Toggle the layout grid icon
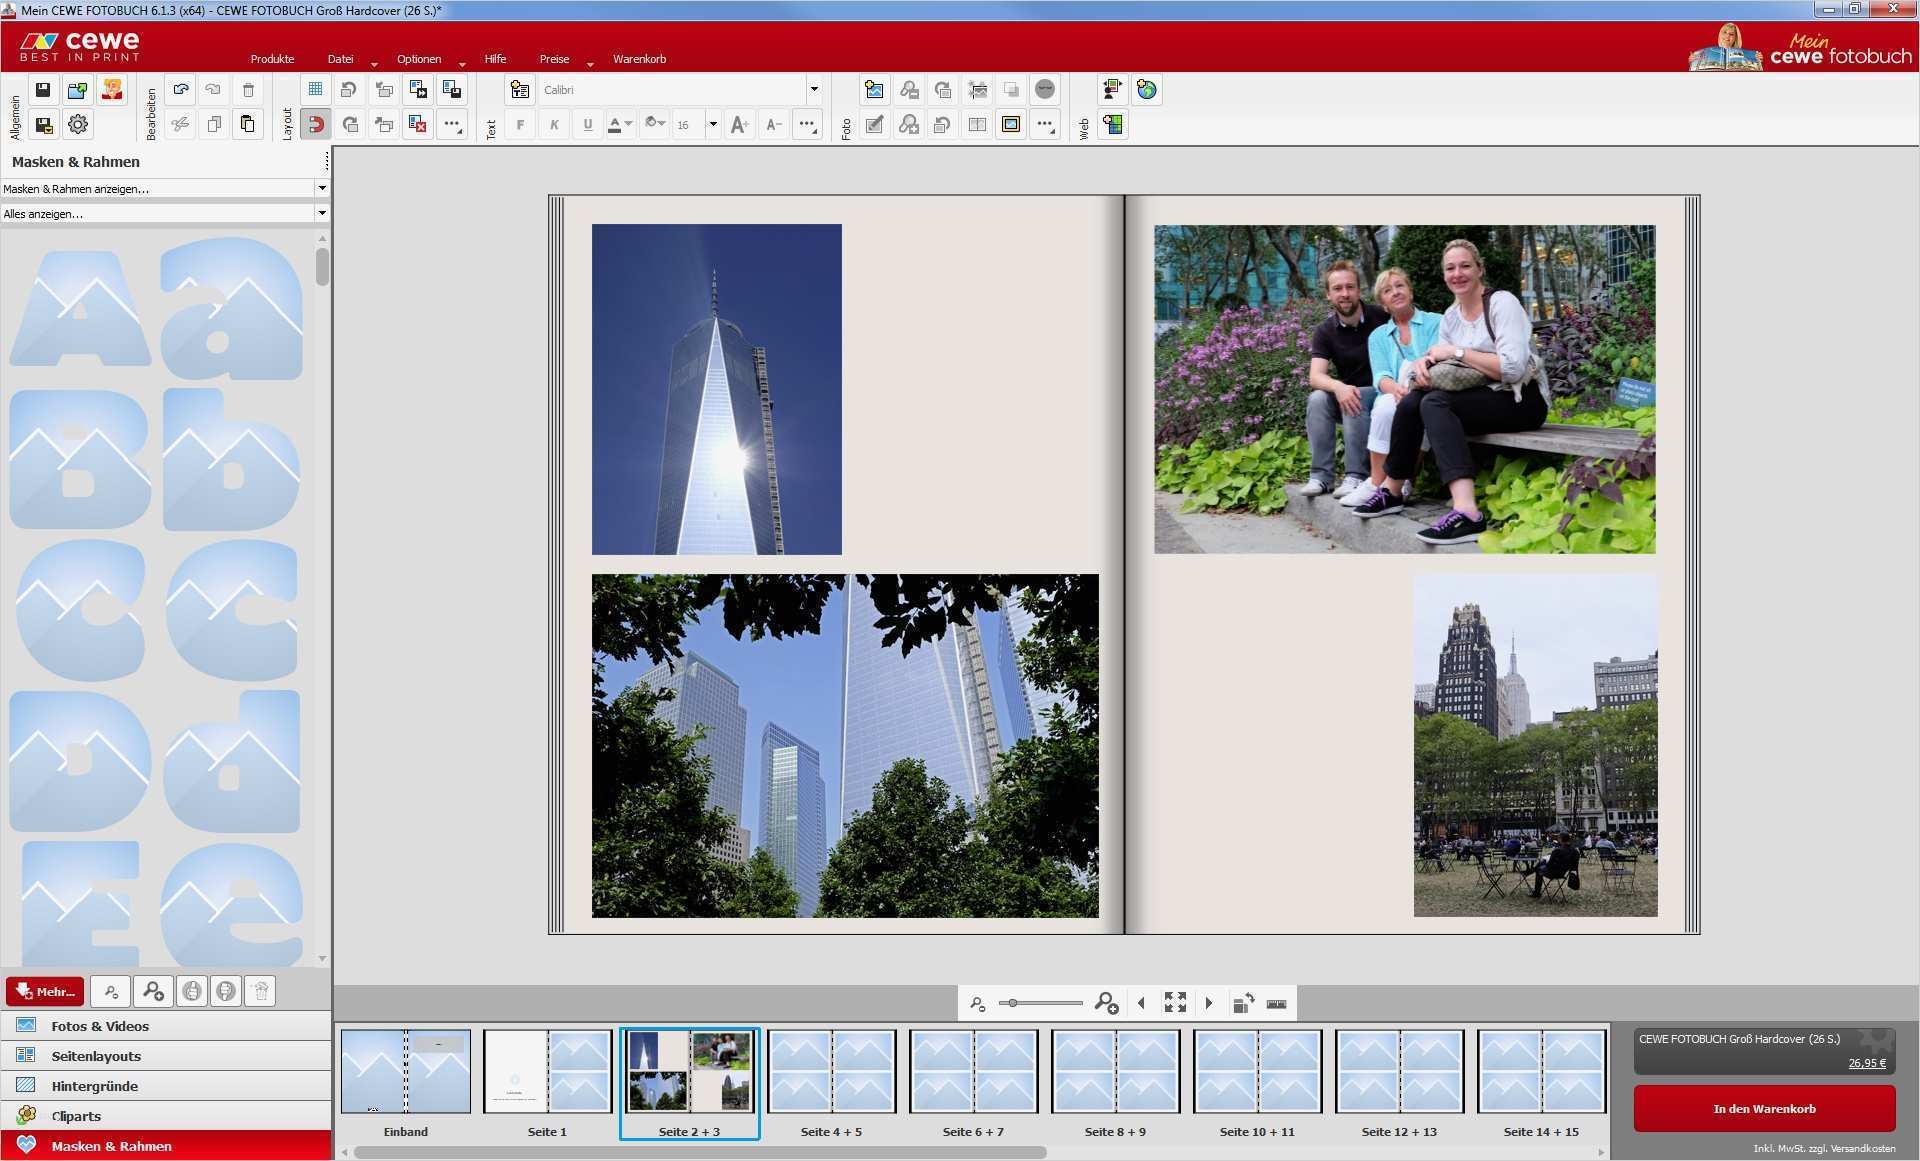This screenshot has height=1161, width=1920. (x=315, y=90)
